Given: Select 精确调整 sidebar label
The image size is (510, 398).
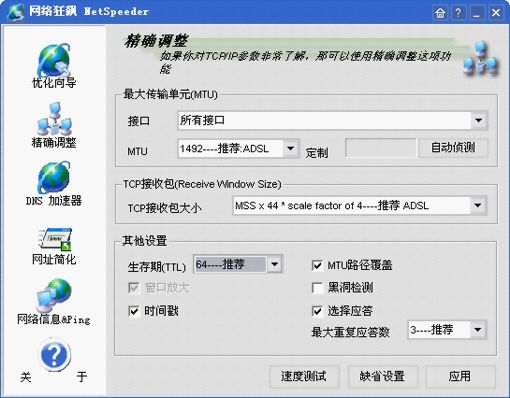Looking at the screenshot, I should tap(54, 142).
